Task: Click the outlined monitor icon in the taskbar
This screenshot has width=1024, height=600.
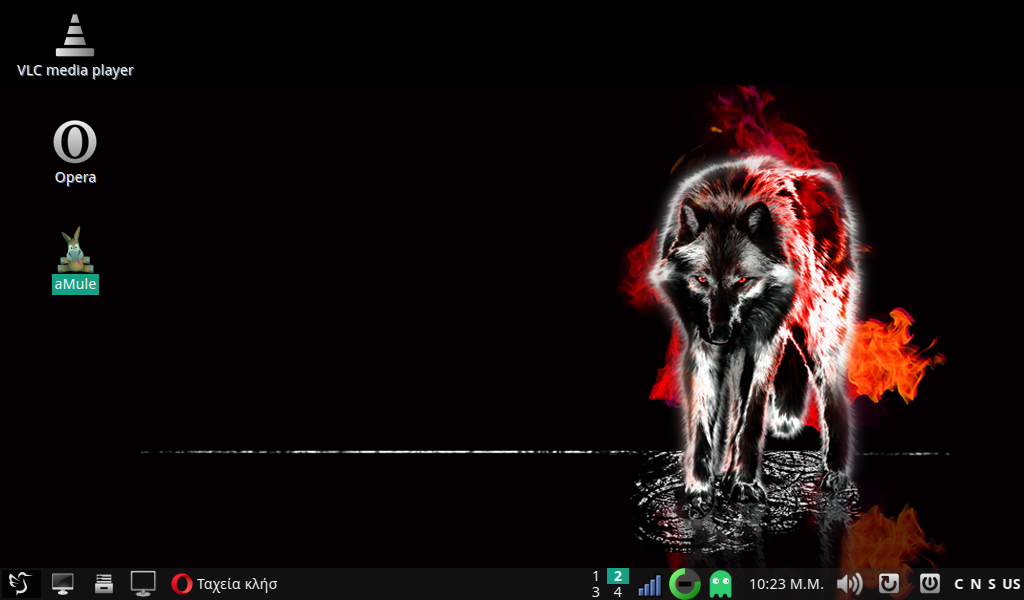Action: point(143,584)
